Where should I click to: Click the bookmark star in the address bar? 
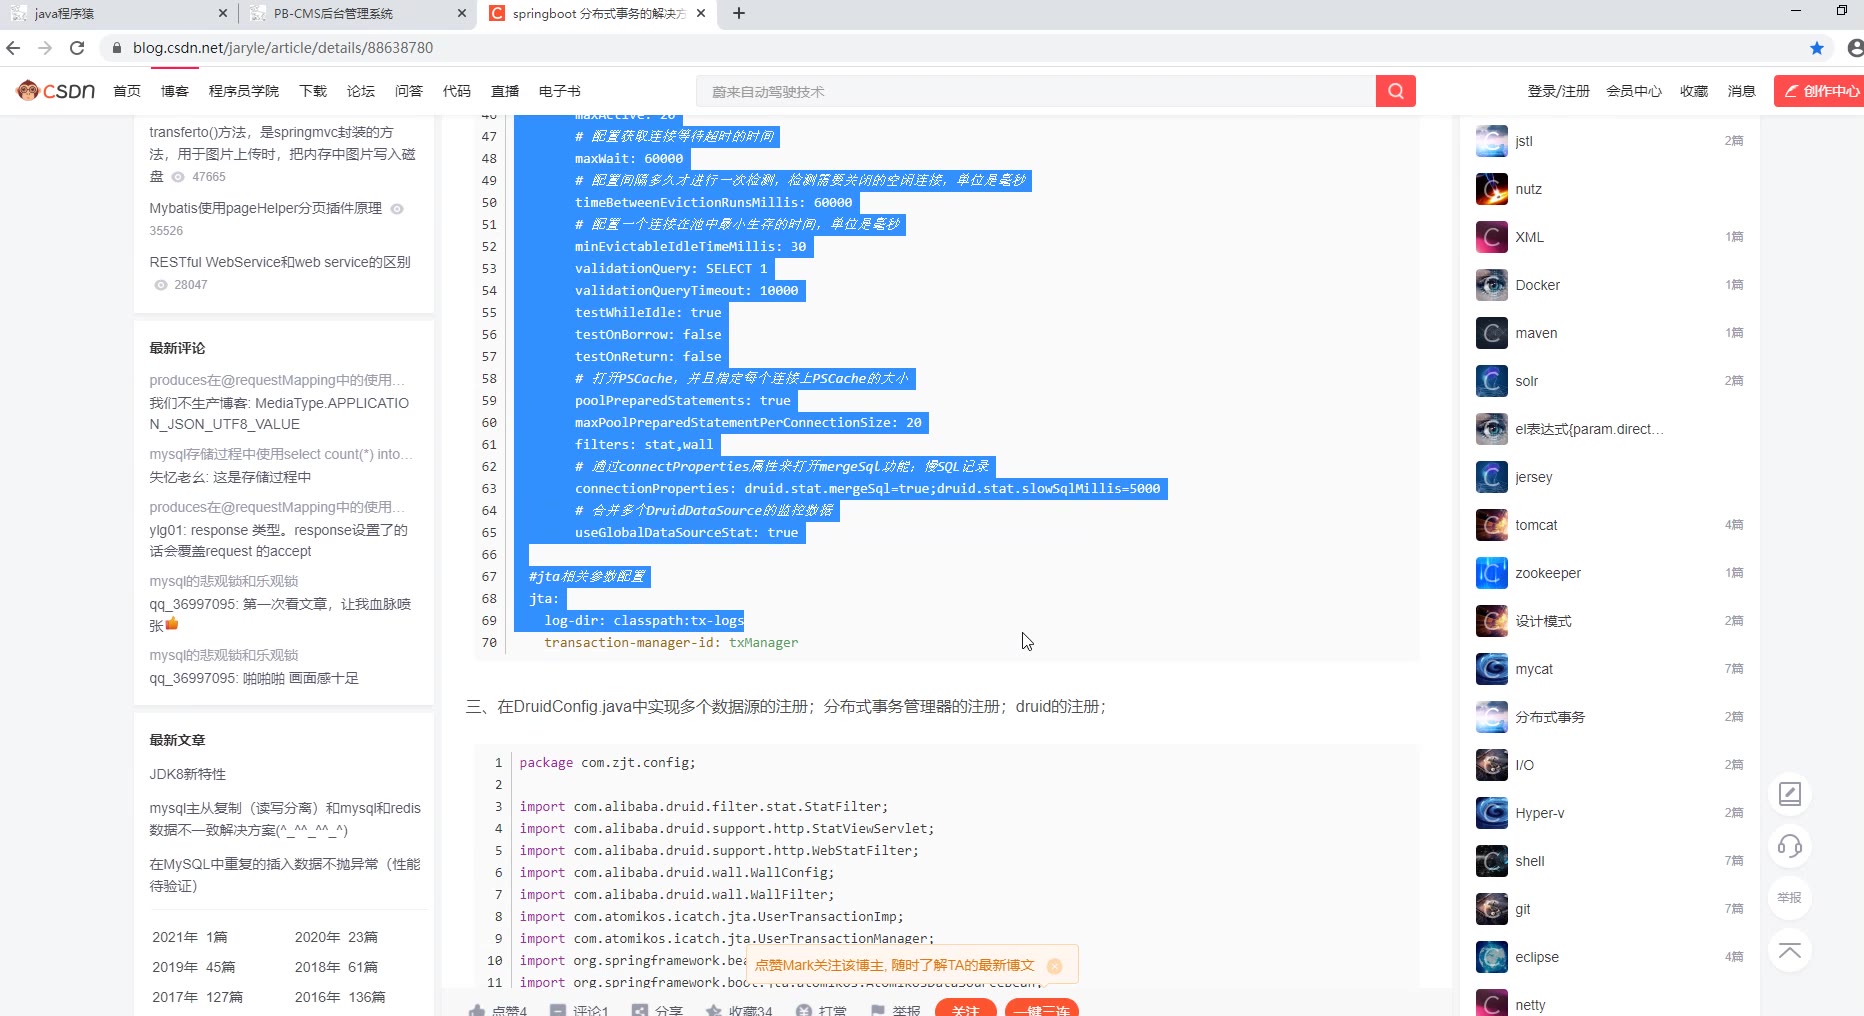tap(1817, 48)
